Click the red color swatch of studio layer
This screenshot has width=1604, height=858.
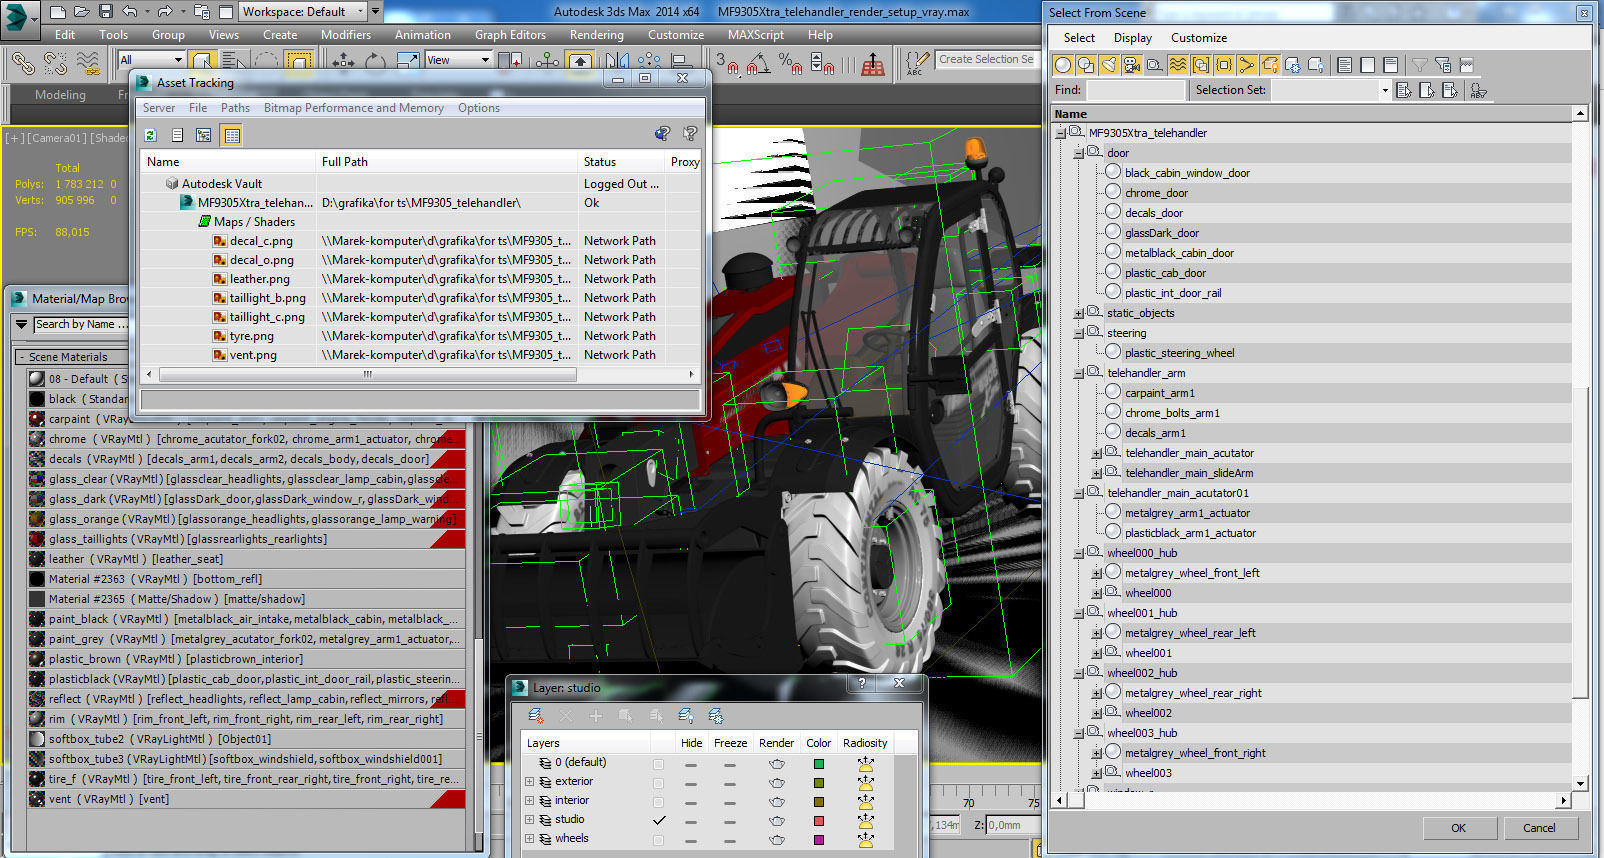pyautogui.click(x=819, y=821)
